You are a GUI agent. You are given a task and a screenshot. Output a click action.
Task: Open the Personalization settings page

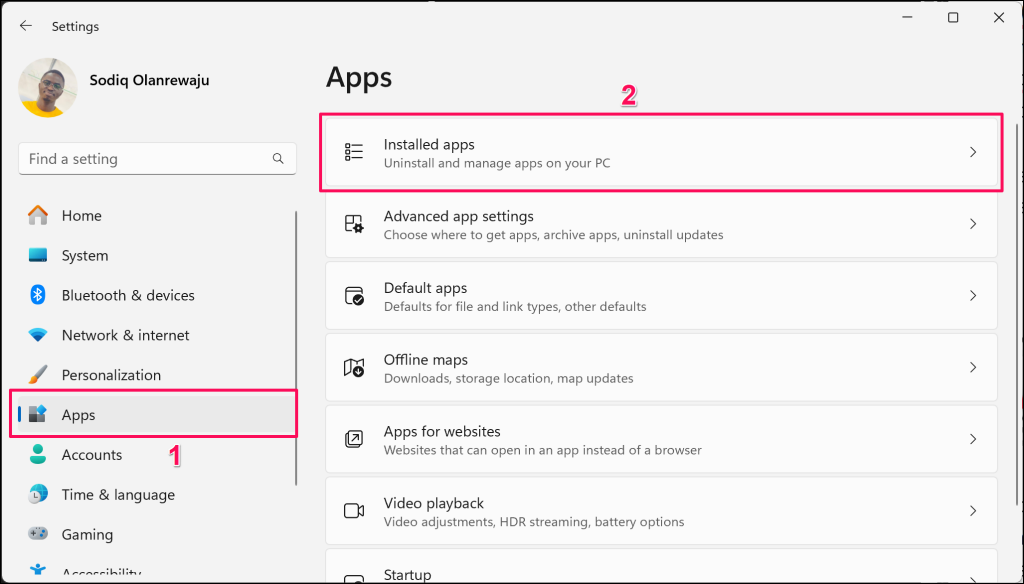[x=110, y=375]
